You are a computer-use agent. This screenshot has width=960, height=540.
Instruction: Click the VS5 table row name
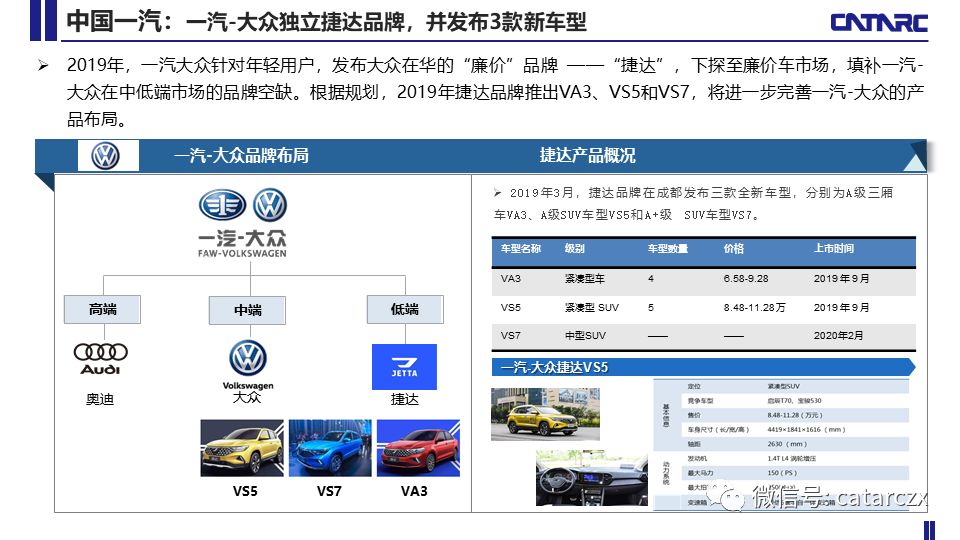click(x=511, y=307)
